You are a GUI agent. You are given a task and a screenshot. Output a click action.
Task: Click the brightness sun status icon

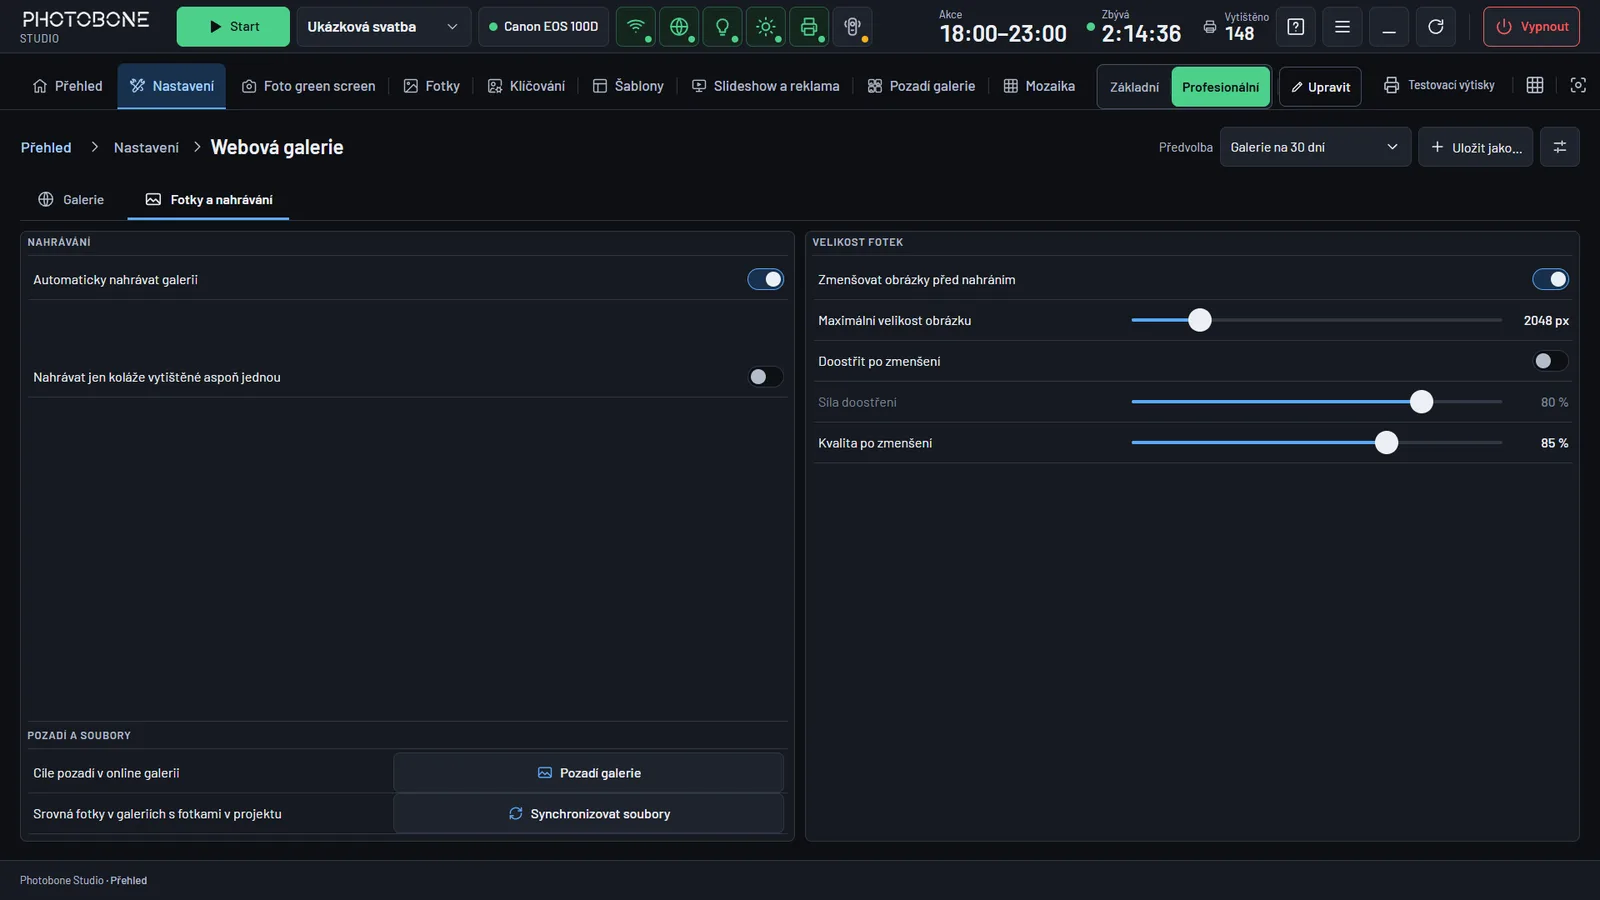point(766,27)
